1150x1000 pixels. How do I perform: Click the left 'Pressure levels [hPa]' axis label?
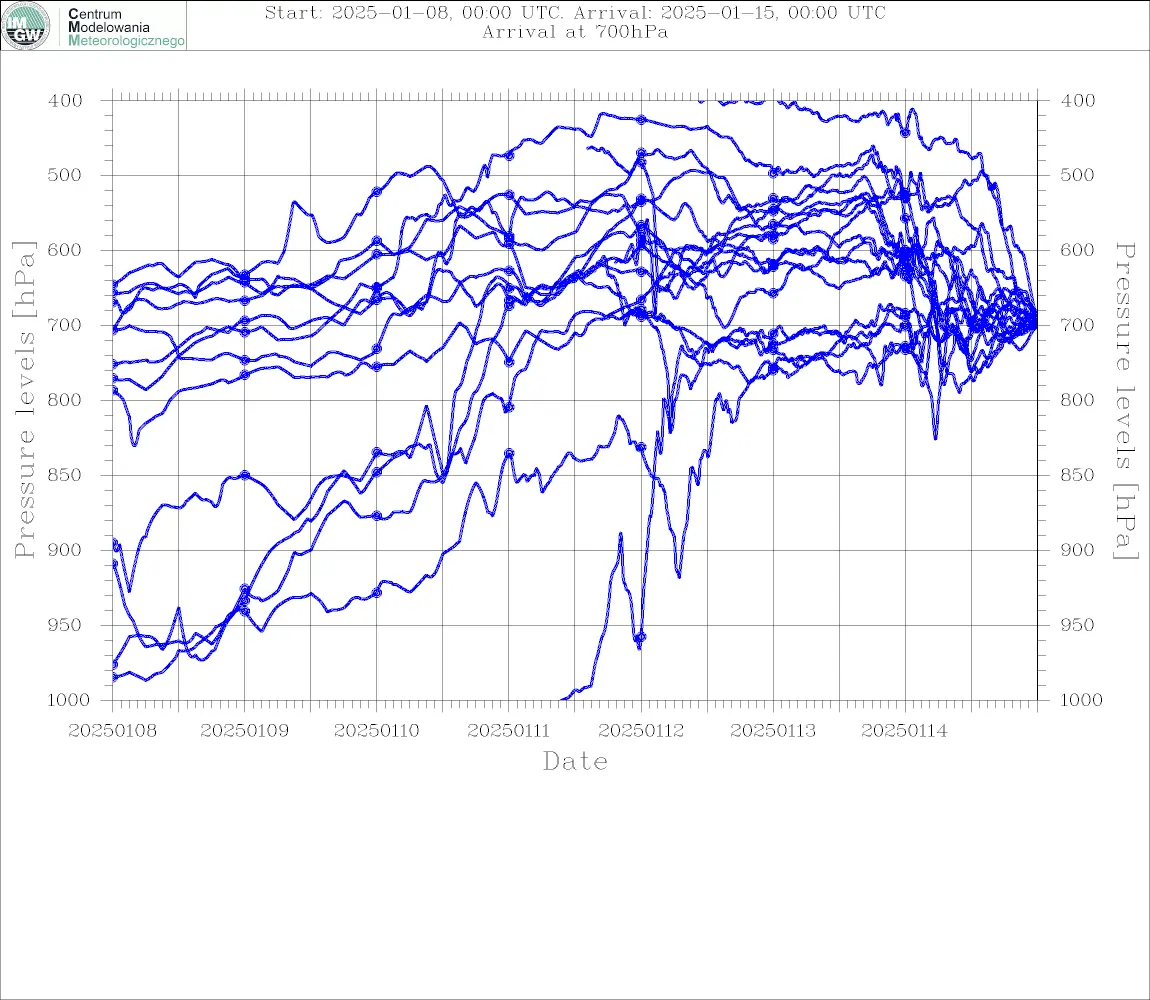pos(24,400)
